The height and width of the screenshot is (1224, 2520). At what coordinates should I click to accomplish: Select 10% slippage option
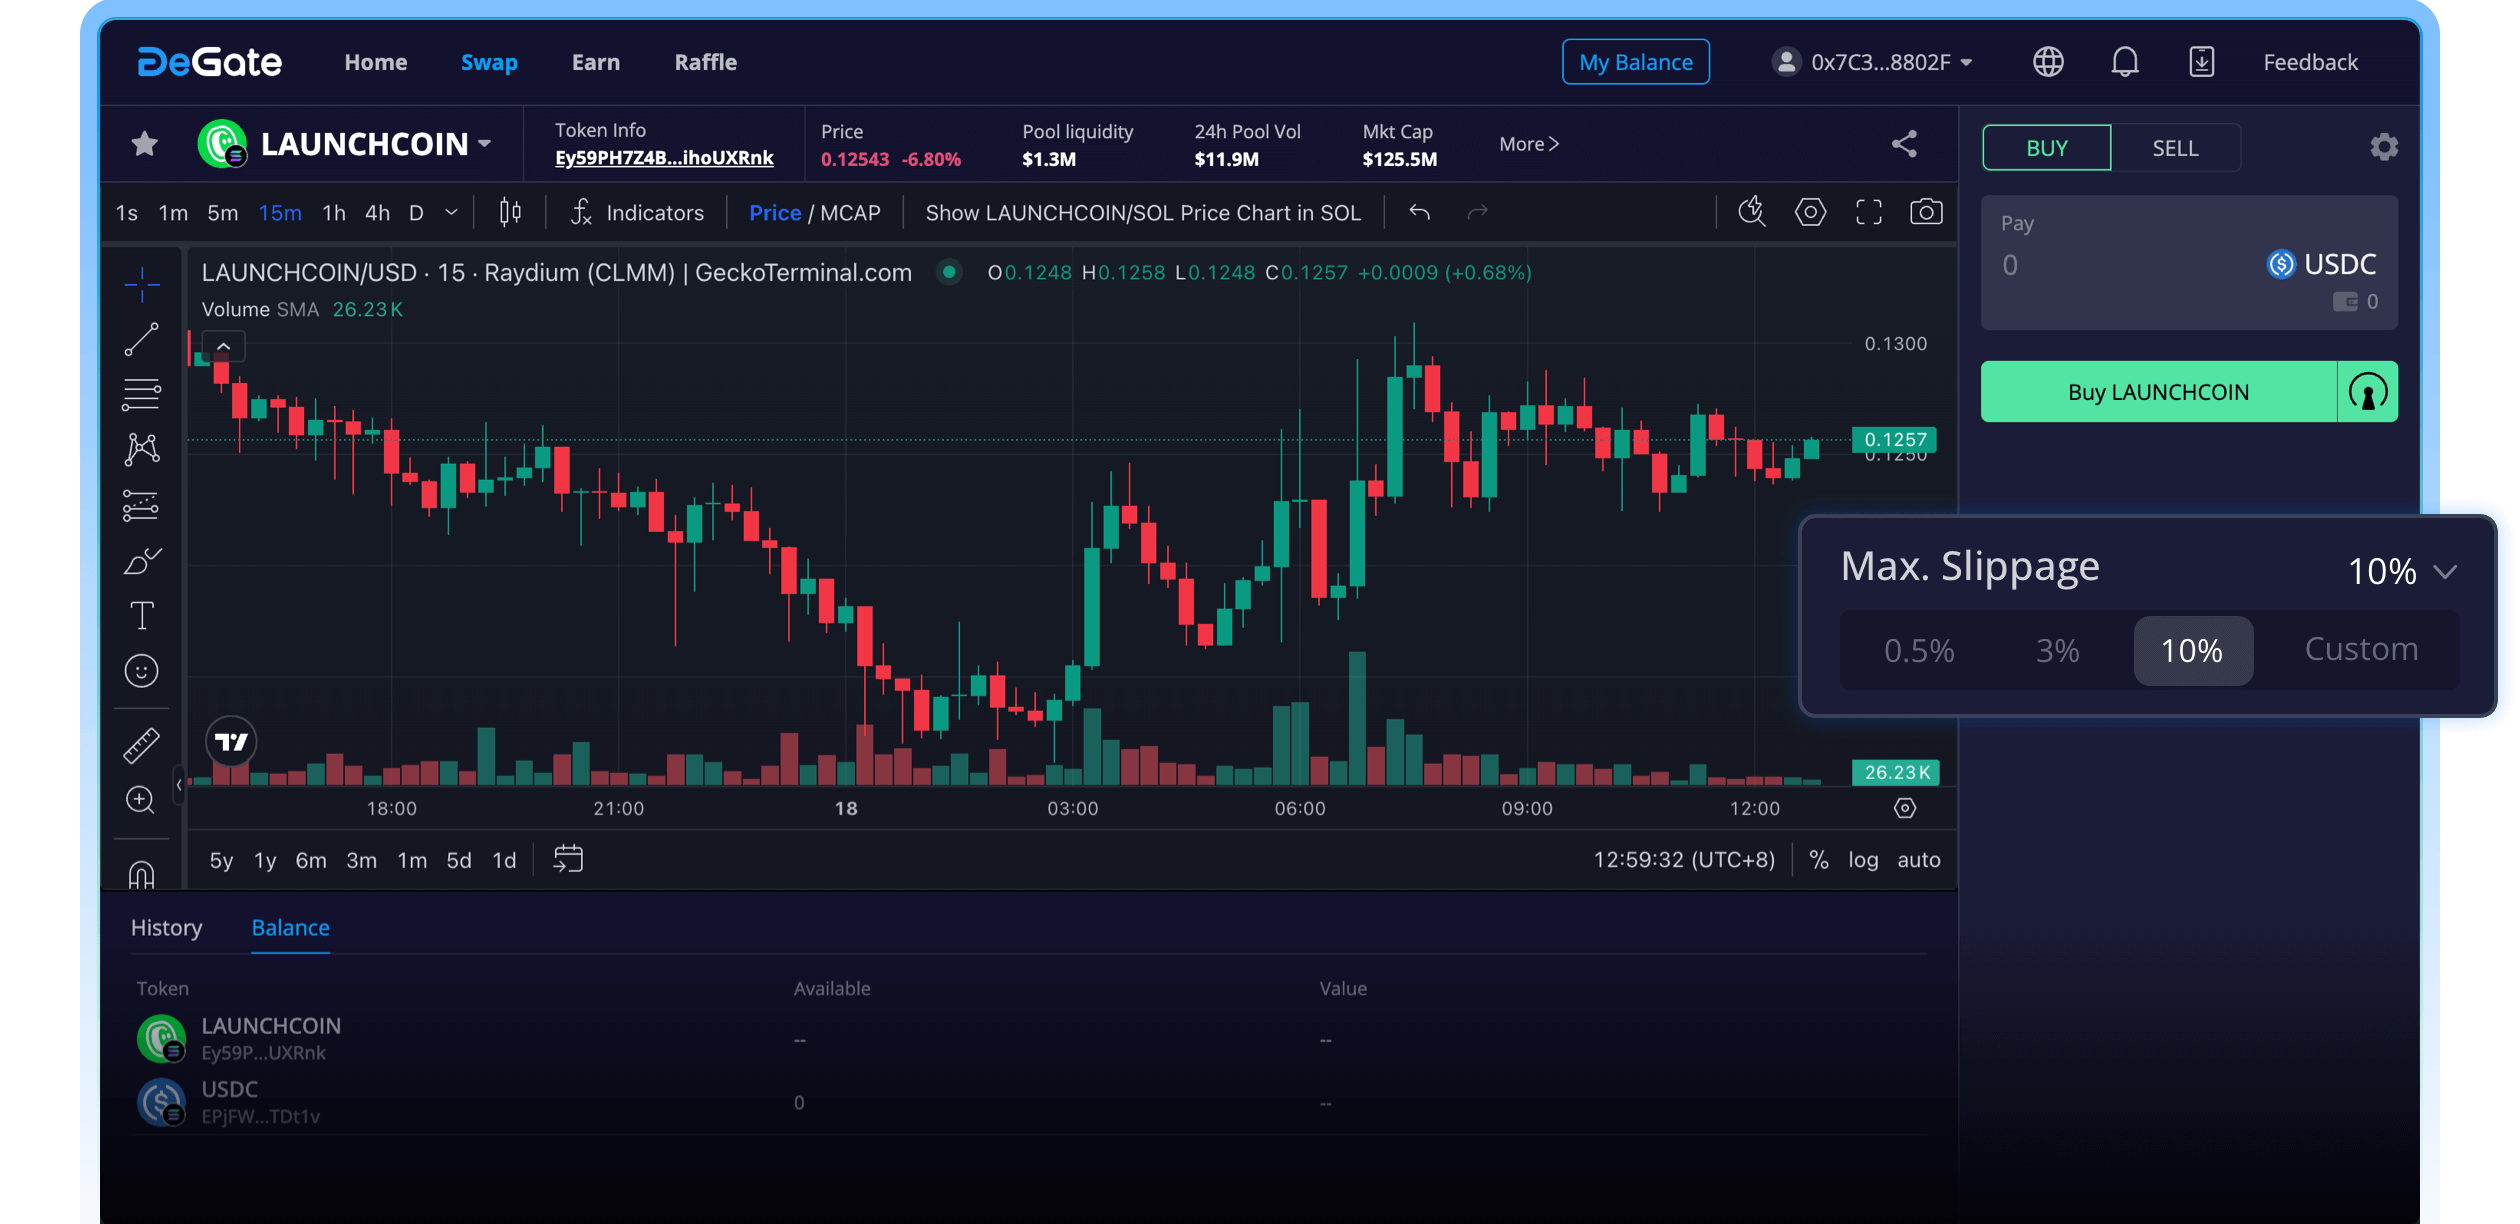click(x=2192, y=651)
